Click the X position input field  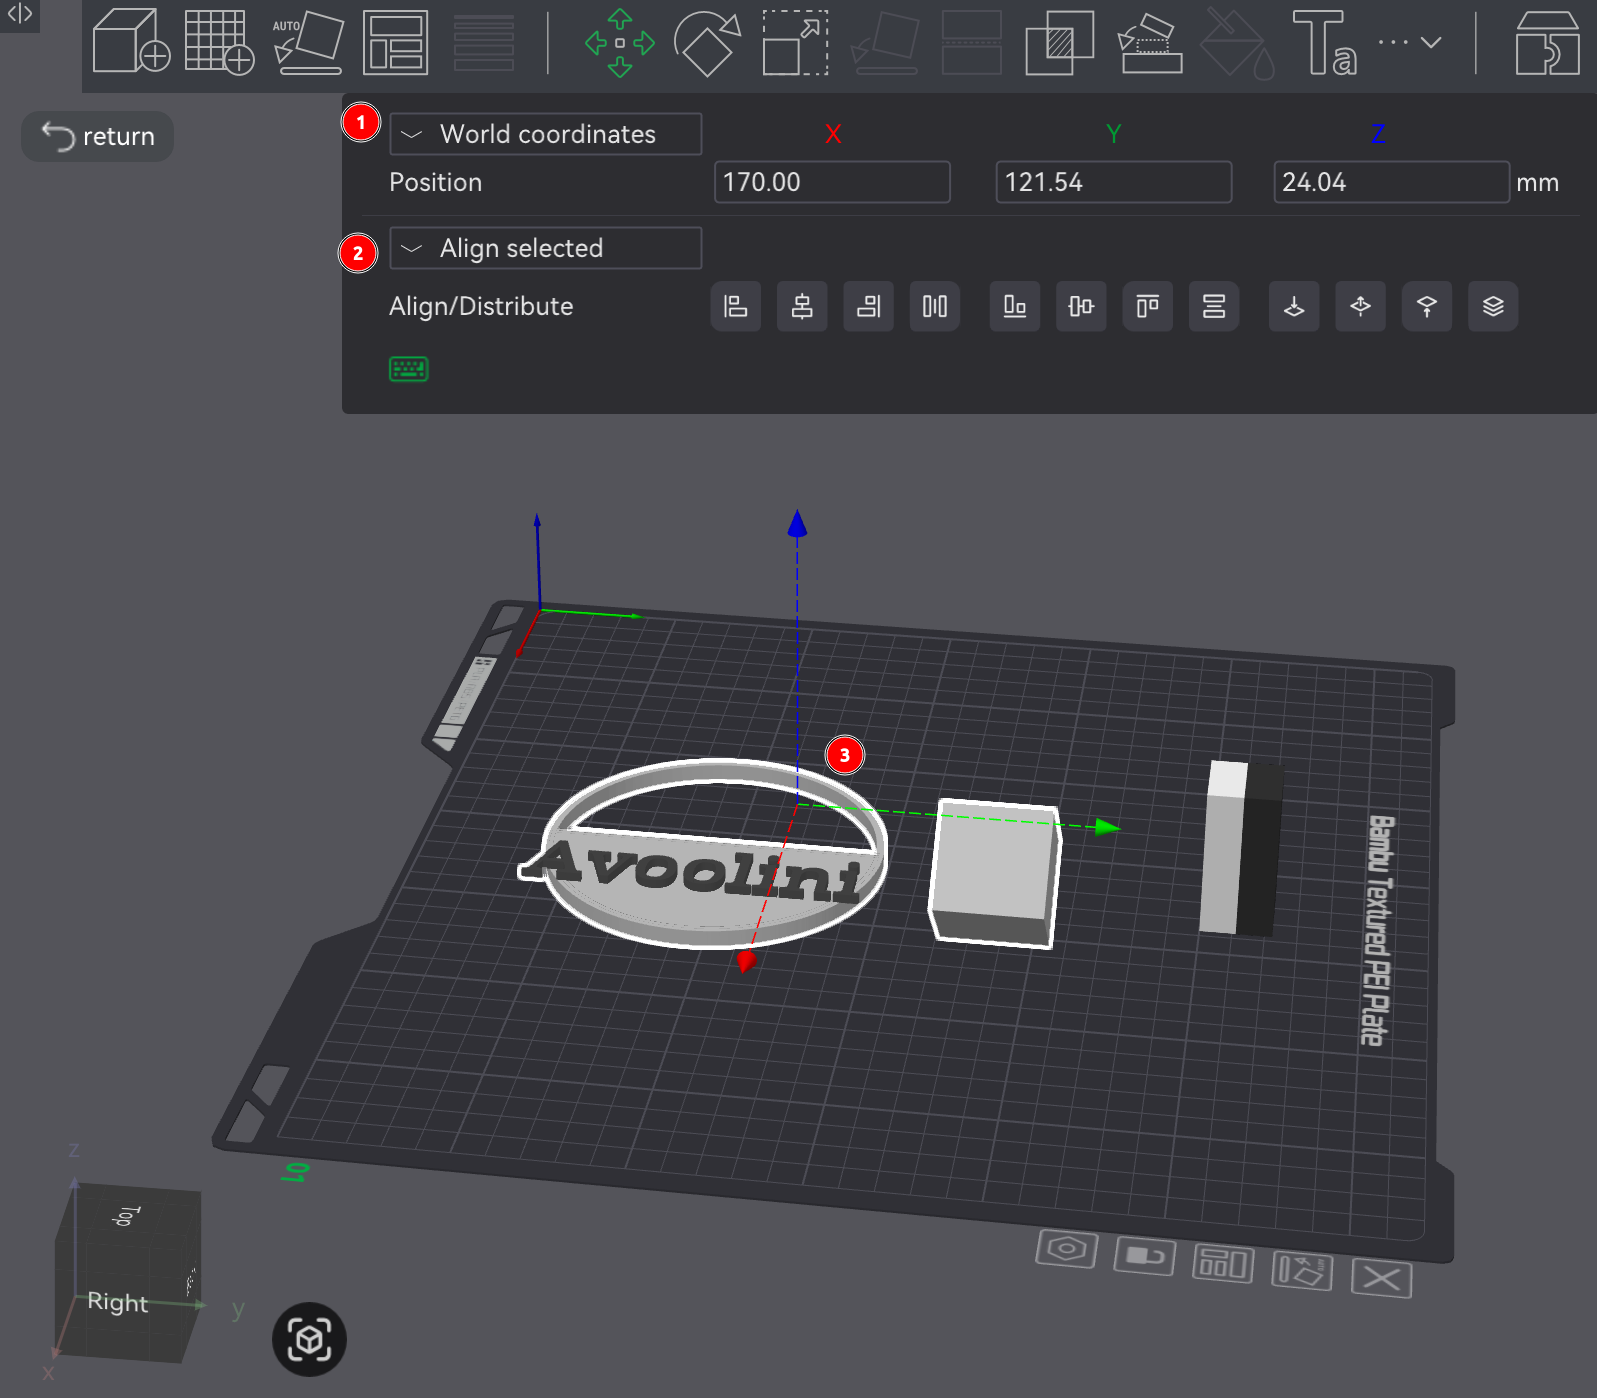832,182
